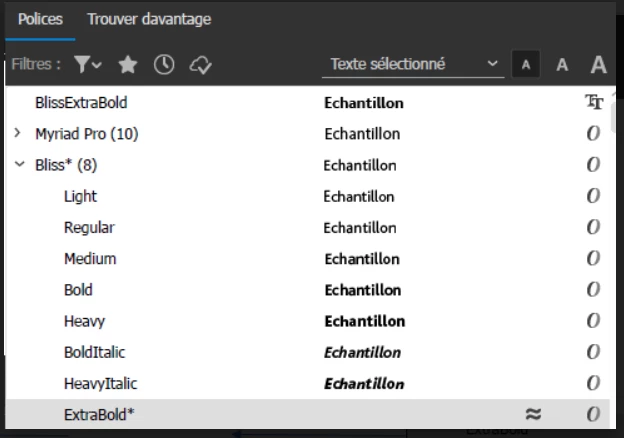Click OpenType icon on ExtraBold* row
Screen dimensions: 624x438
click(x=593, y=414)
